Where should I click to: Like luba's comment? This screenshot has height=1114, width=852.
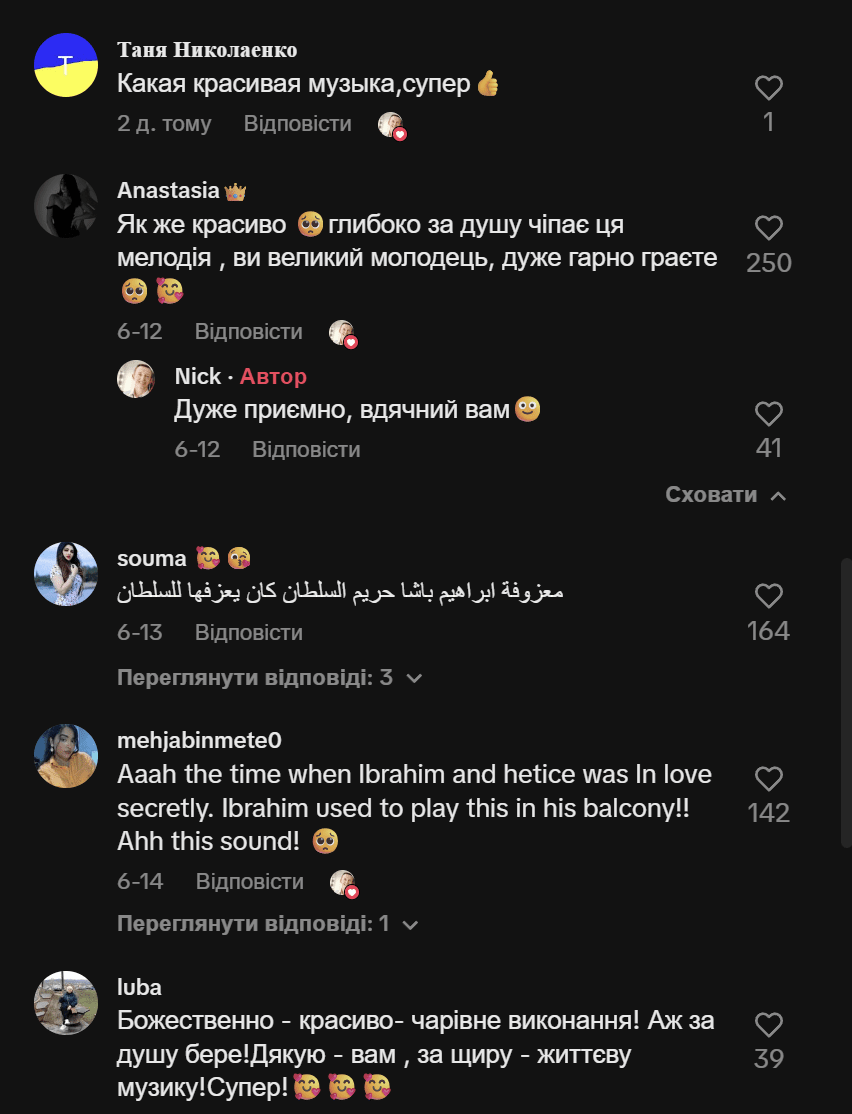768,1025
